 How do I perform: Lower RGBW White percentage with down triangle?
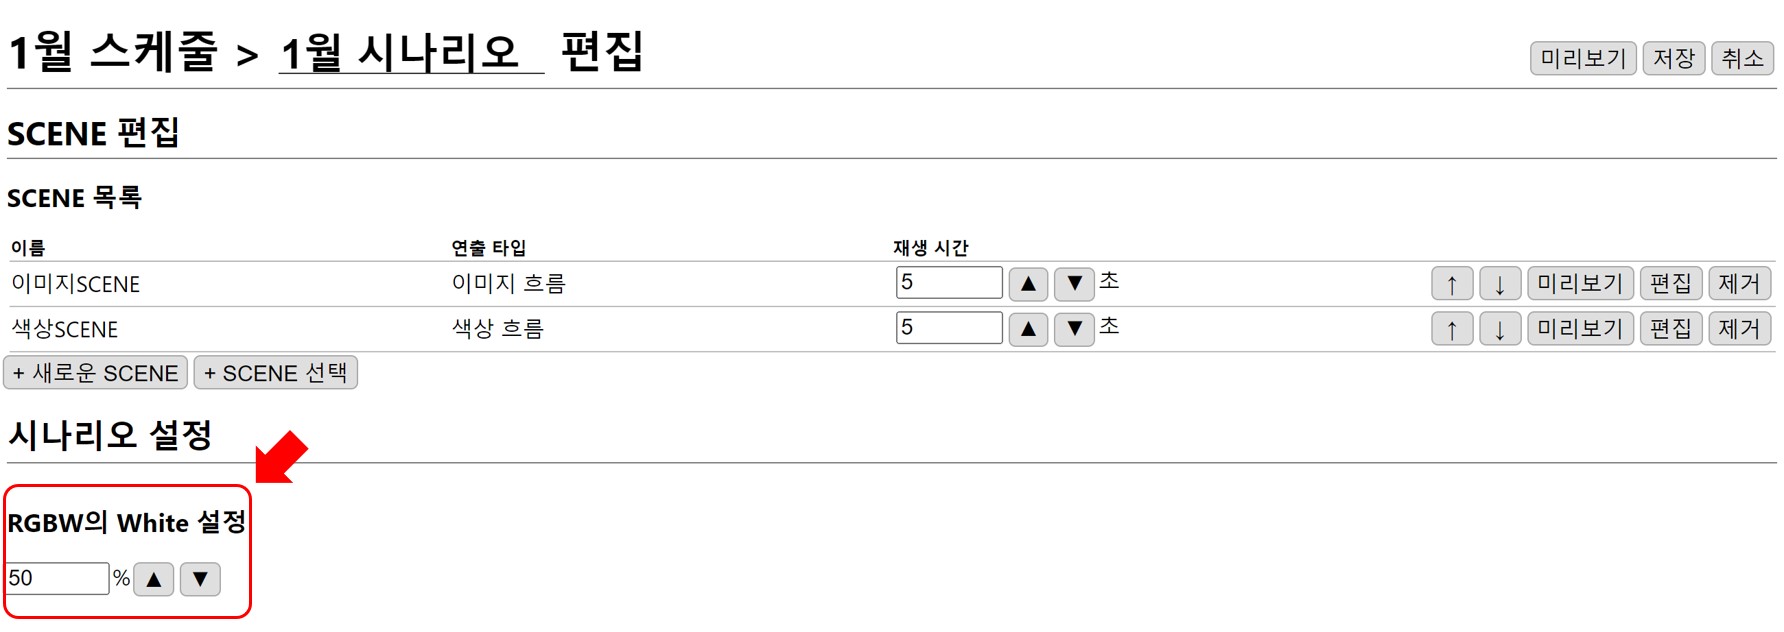pos(200,579)
